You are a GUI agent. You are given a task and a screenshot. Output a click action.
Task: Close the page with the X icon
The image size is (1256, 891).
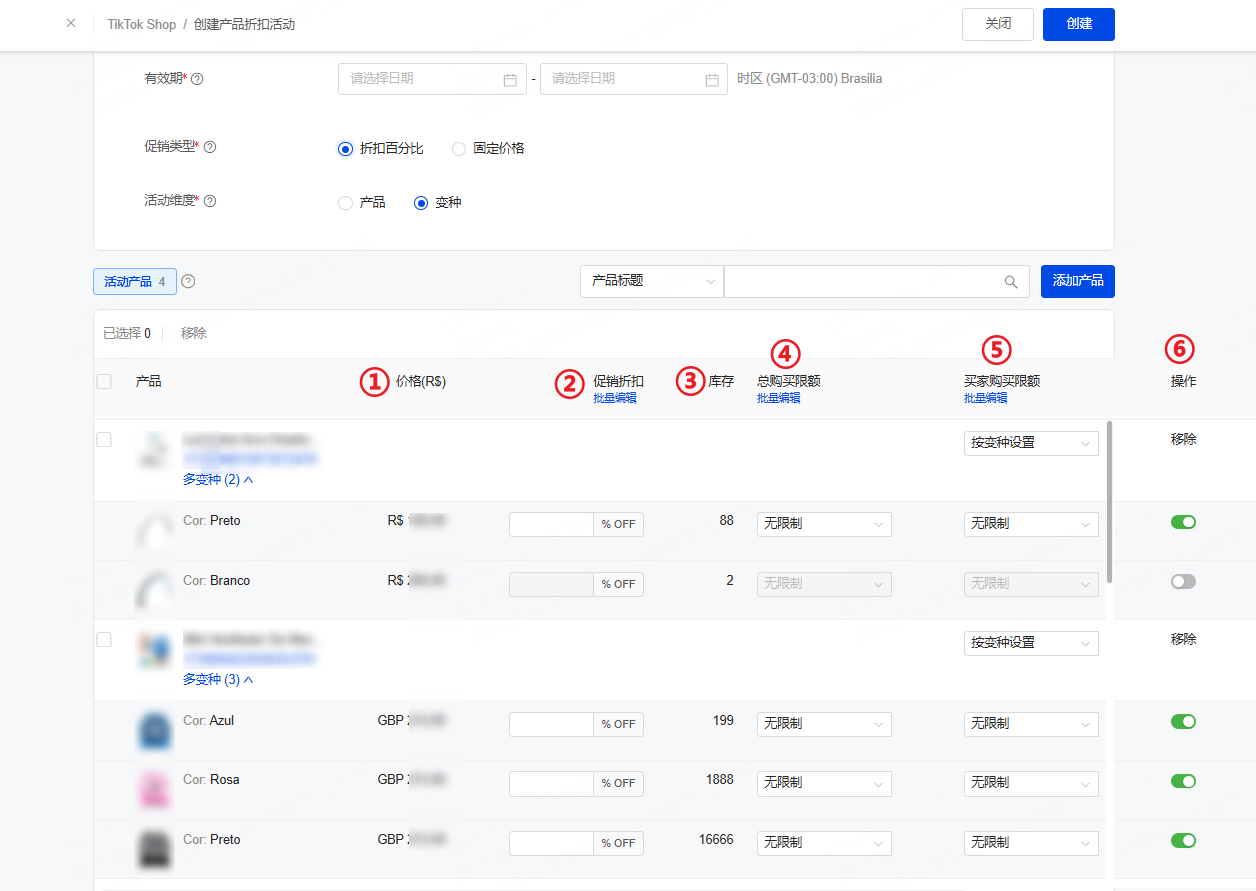point(71,23)
